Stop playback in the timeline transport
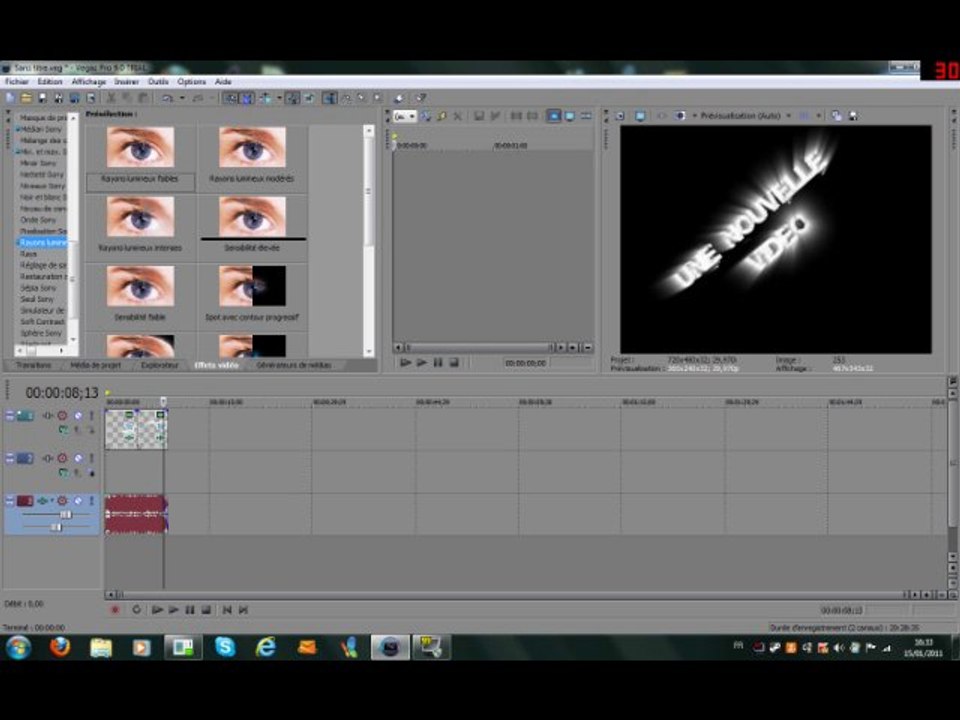The height and width of the screenshot is (720, 960). click(x=206, y=610)
